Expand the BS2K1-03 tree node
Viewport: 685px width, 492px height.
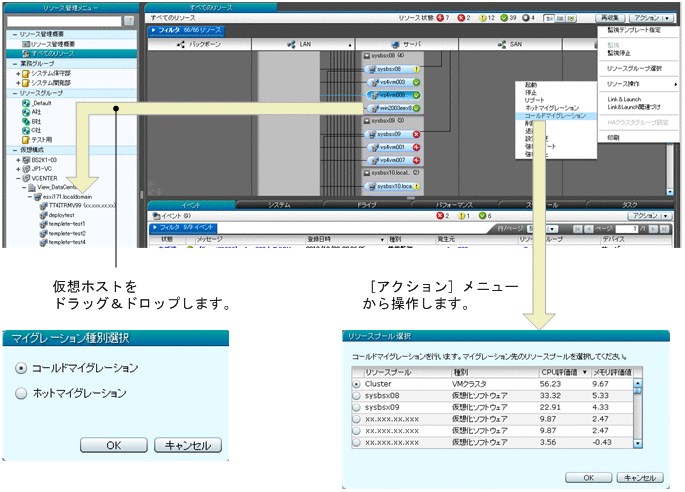tap(18, 160)
